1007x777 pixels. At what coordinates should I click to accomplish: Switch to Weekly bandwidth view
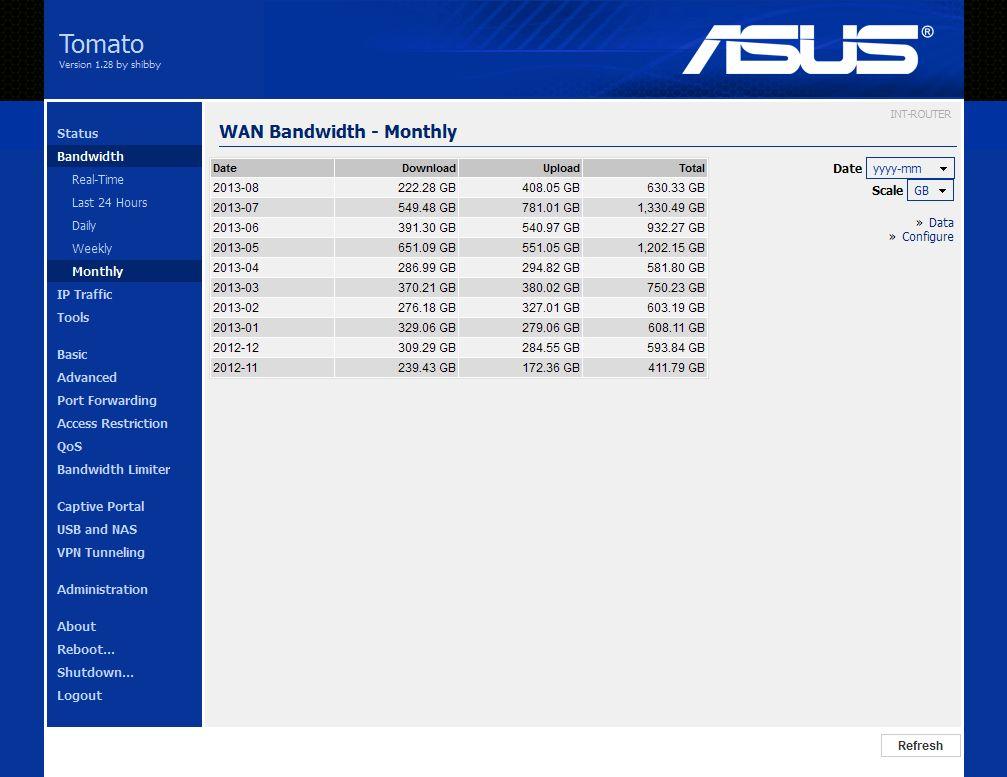[x=92, y=249]
